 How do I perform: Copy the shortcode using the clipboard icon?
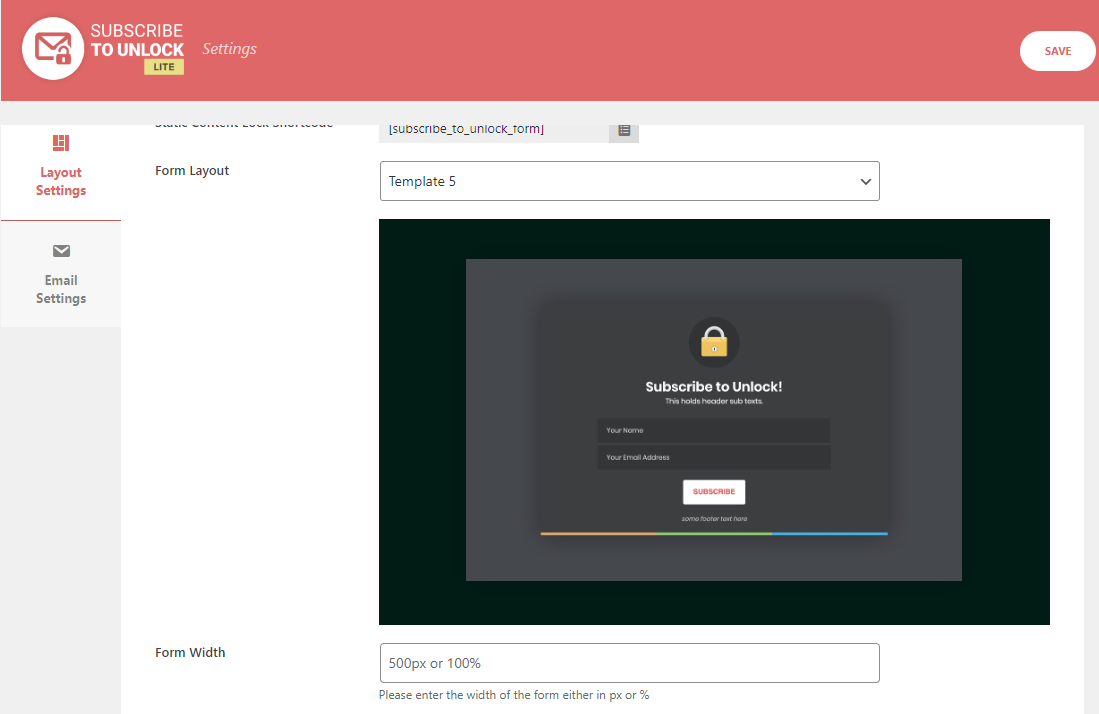pos(623,131)
